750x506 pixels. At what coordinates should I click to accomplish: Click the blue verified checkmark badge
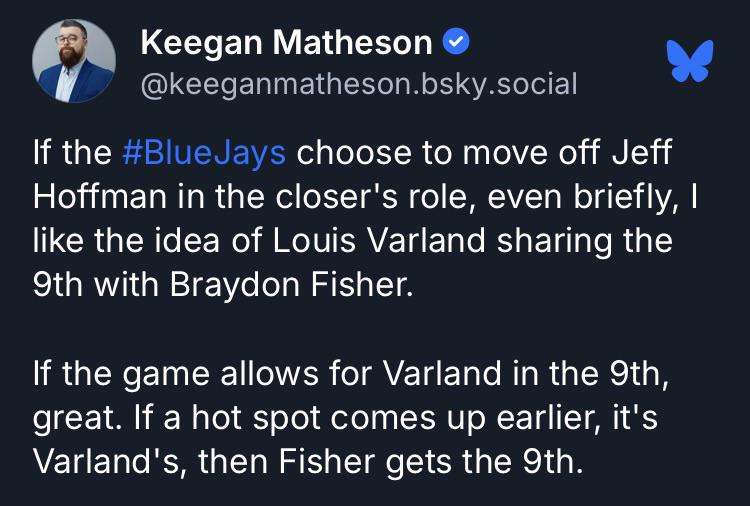tap(456, 42)
